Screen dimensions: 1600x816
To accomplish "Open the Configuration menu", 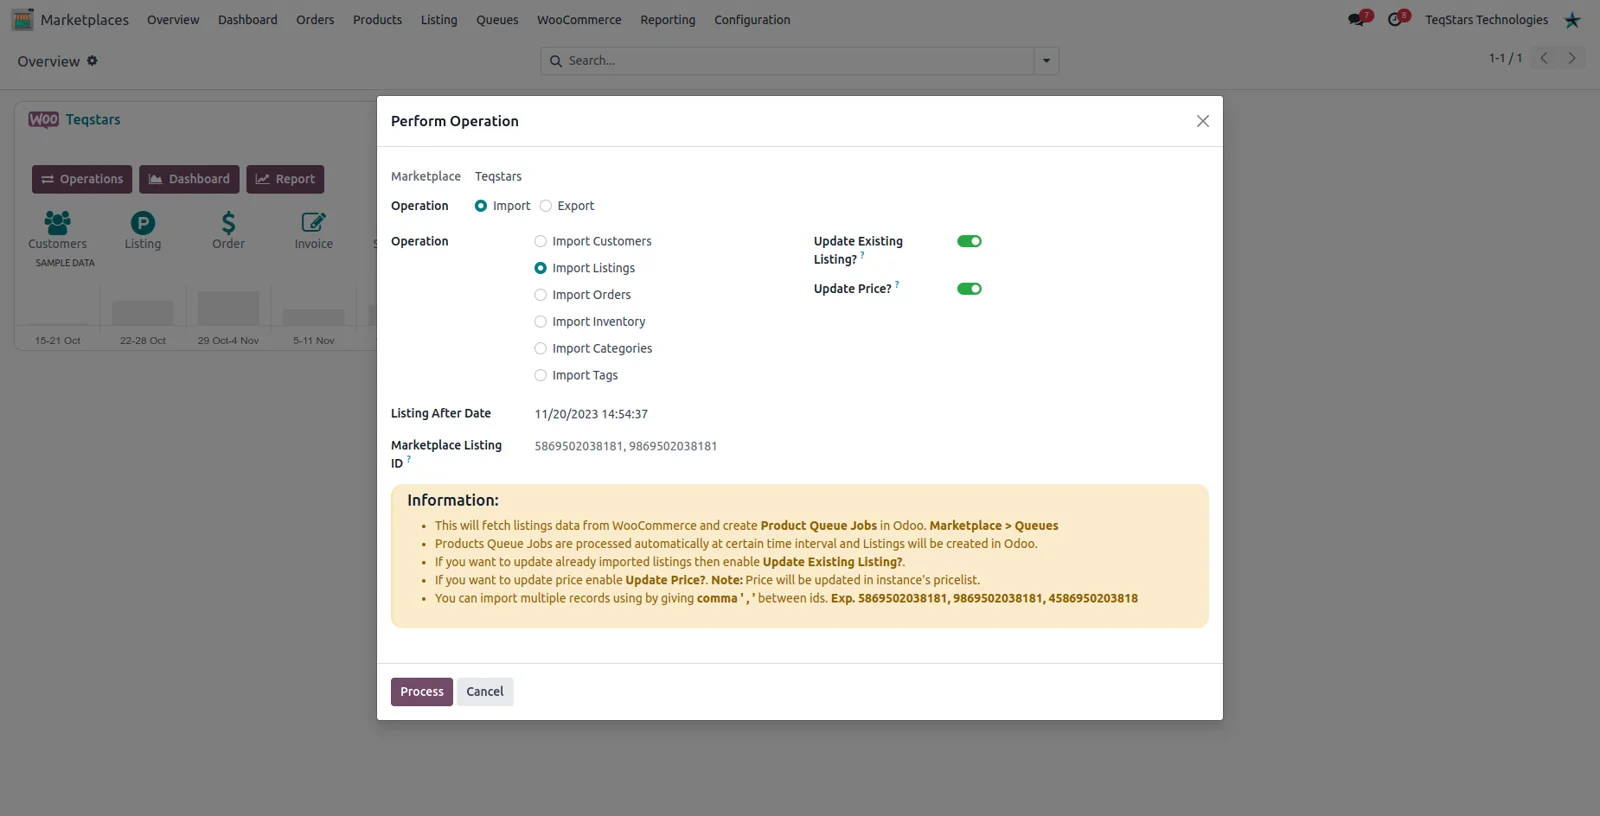I will tap(752, 20).
